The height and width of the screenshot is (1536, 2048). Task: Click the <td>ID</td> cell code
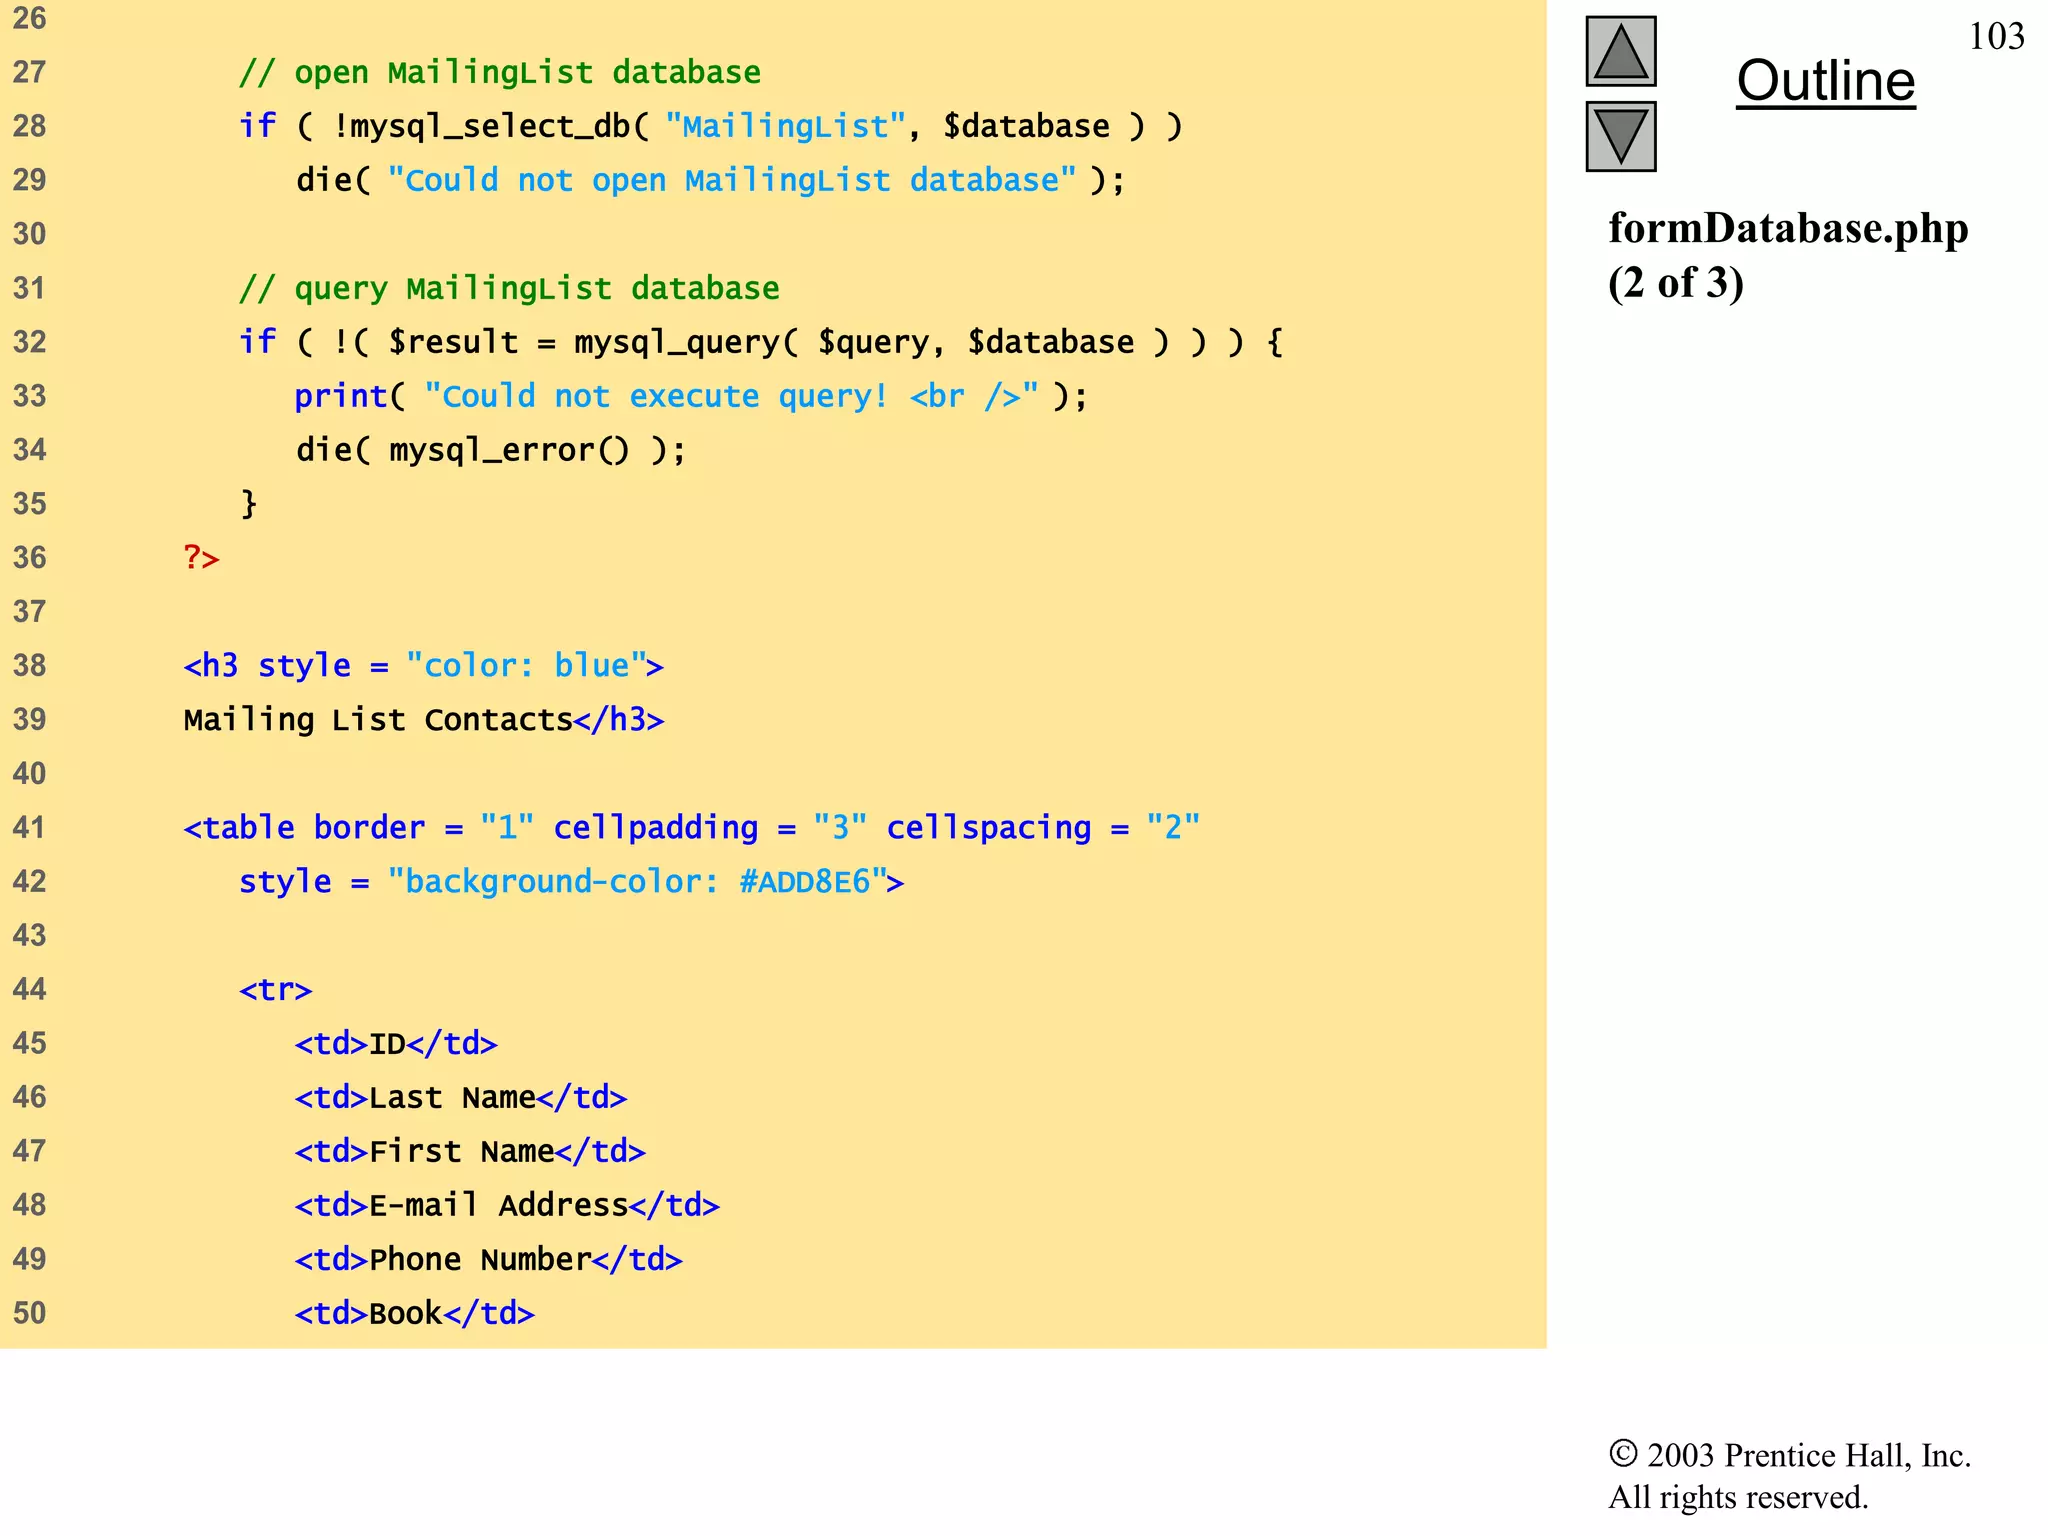tap(396, 1044)
